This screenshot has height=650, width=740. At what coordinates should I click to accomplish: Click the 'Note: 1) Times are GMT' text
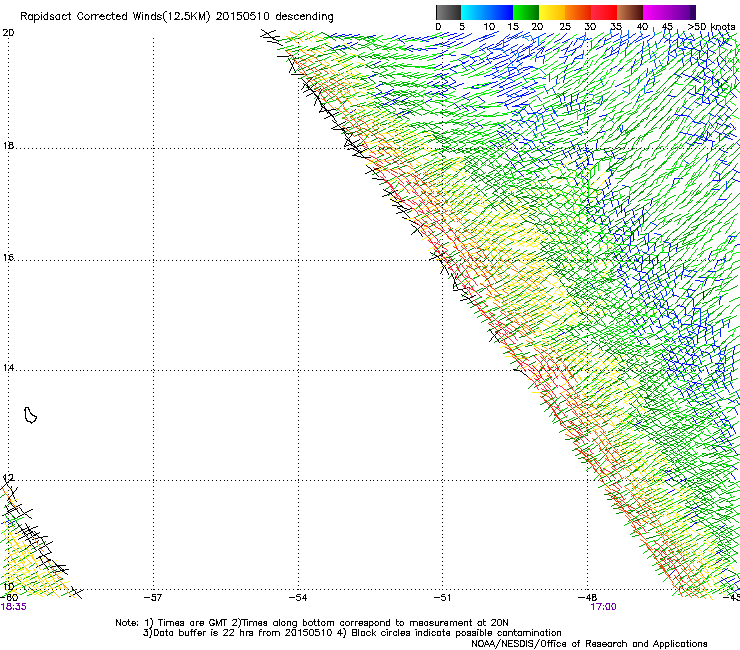coord(172,623)
